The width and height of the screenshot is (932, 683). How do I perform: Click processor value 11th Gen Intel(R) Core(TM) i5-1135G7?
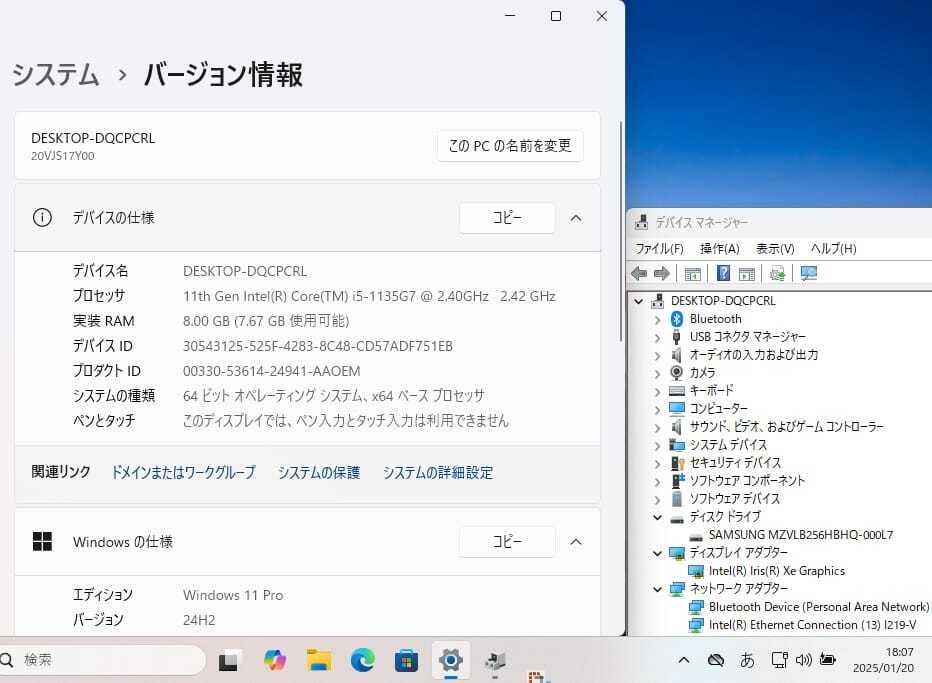(369, 296)
